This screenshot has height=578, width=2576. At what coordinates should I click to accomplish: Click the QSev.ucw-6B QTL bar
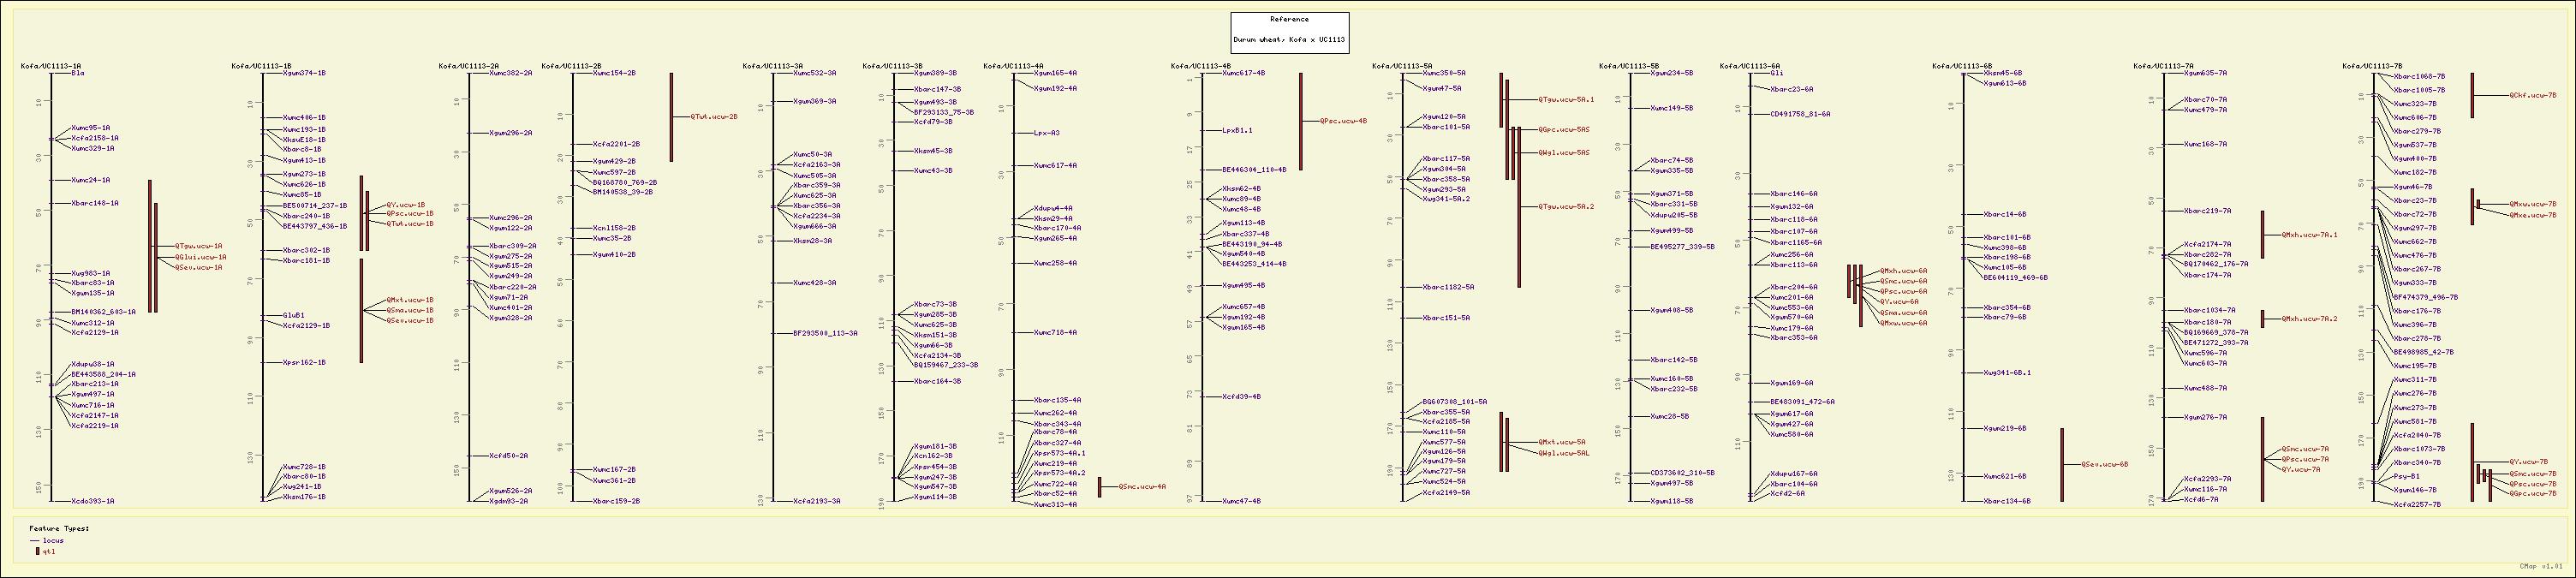[2061, 464]
